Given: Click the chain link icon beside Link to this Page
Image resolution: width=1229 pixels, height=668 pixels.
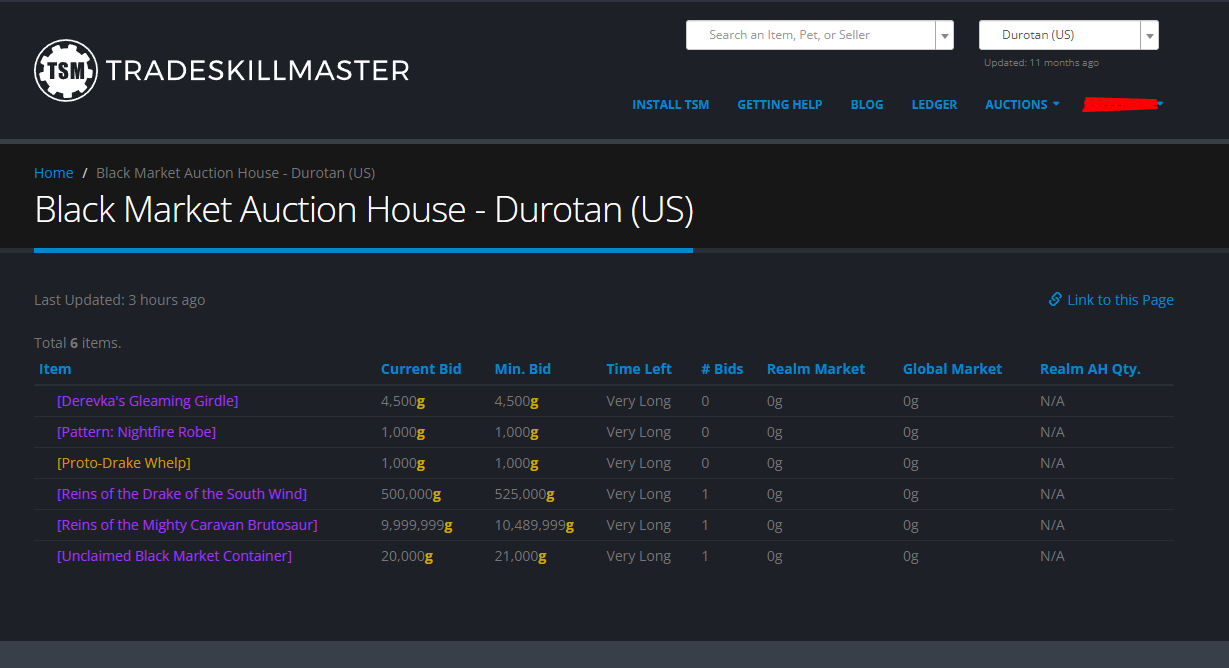Looking at the screenshot, I should pos(1055,299).
